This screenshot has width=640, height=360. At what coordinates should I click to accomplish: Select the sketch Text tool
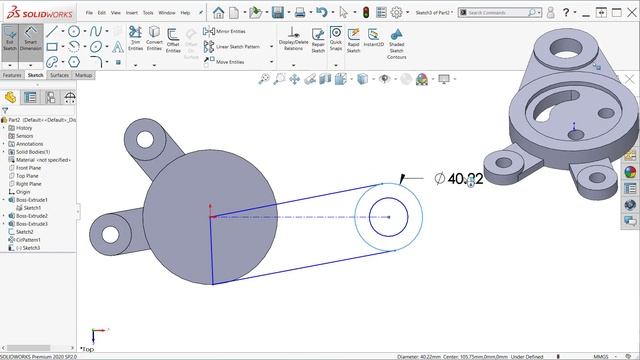pos(118,47)
